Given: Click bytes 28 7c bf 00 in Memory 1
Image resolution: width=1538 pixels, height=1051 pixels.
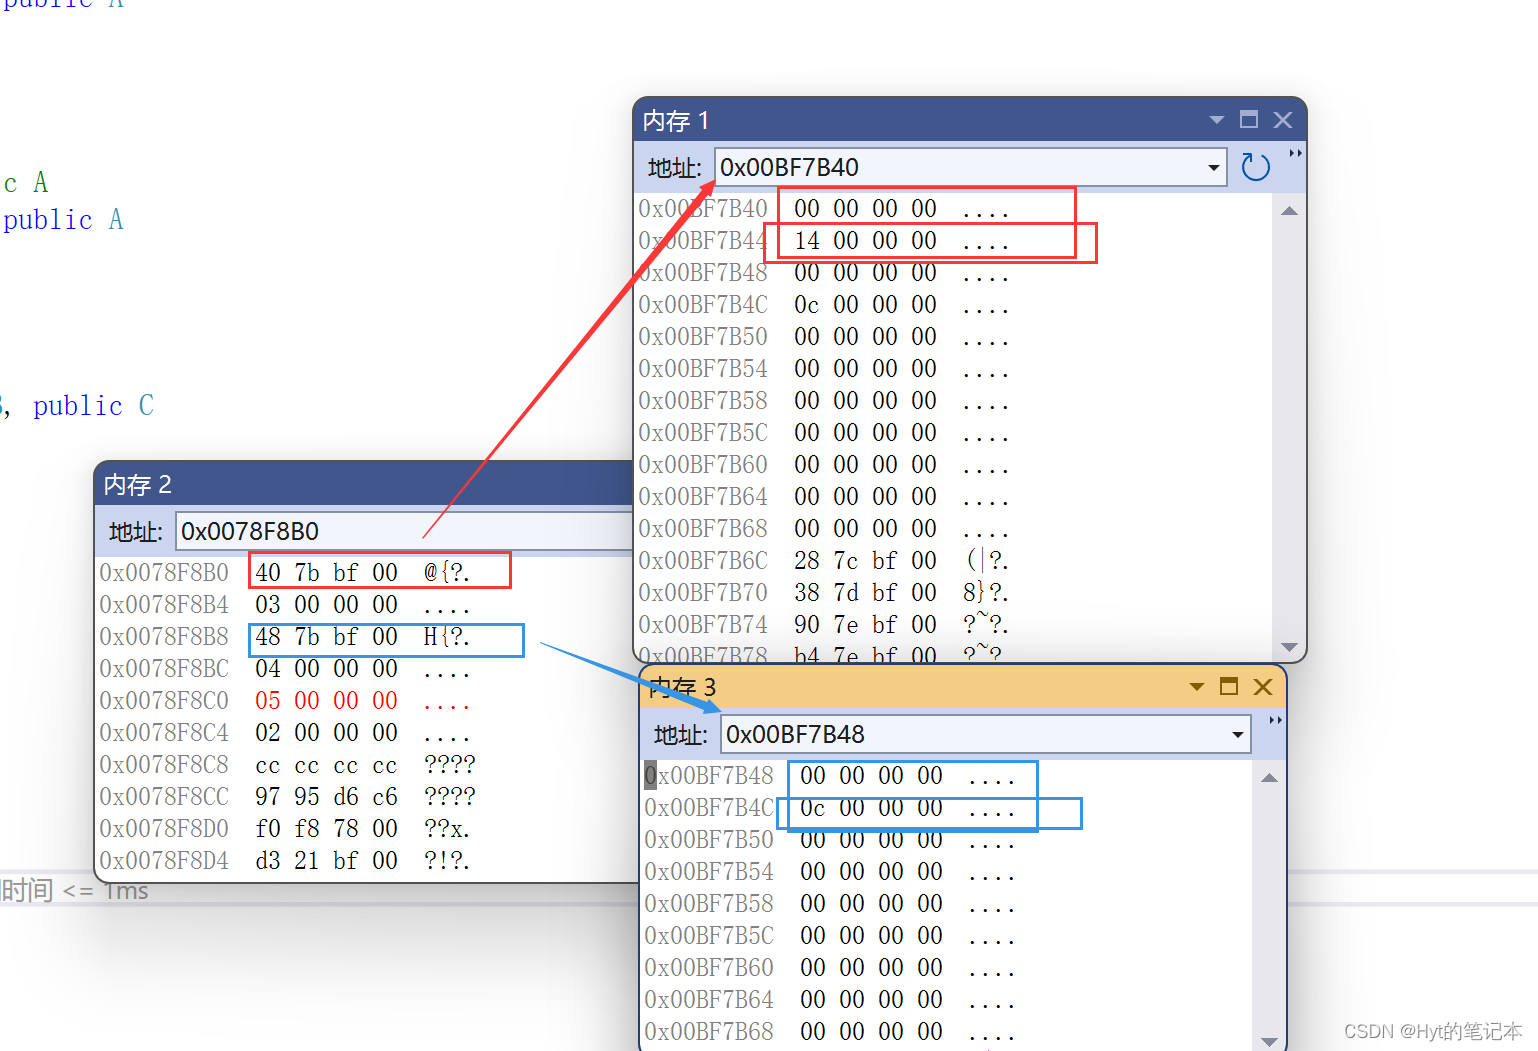Looking at the screenshot, I should coord(866,561).
